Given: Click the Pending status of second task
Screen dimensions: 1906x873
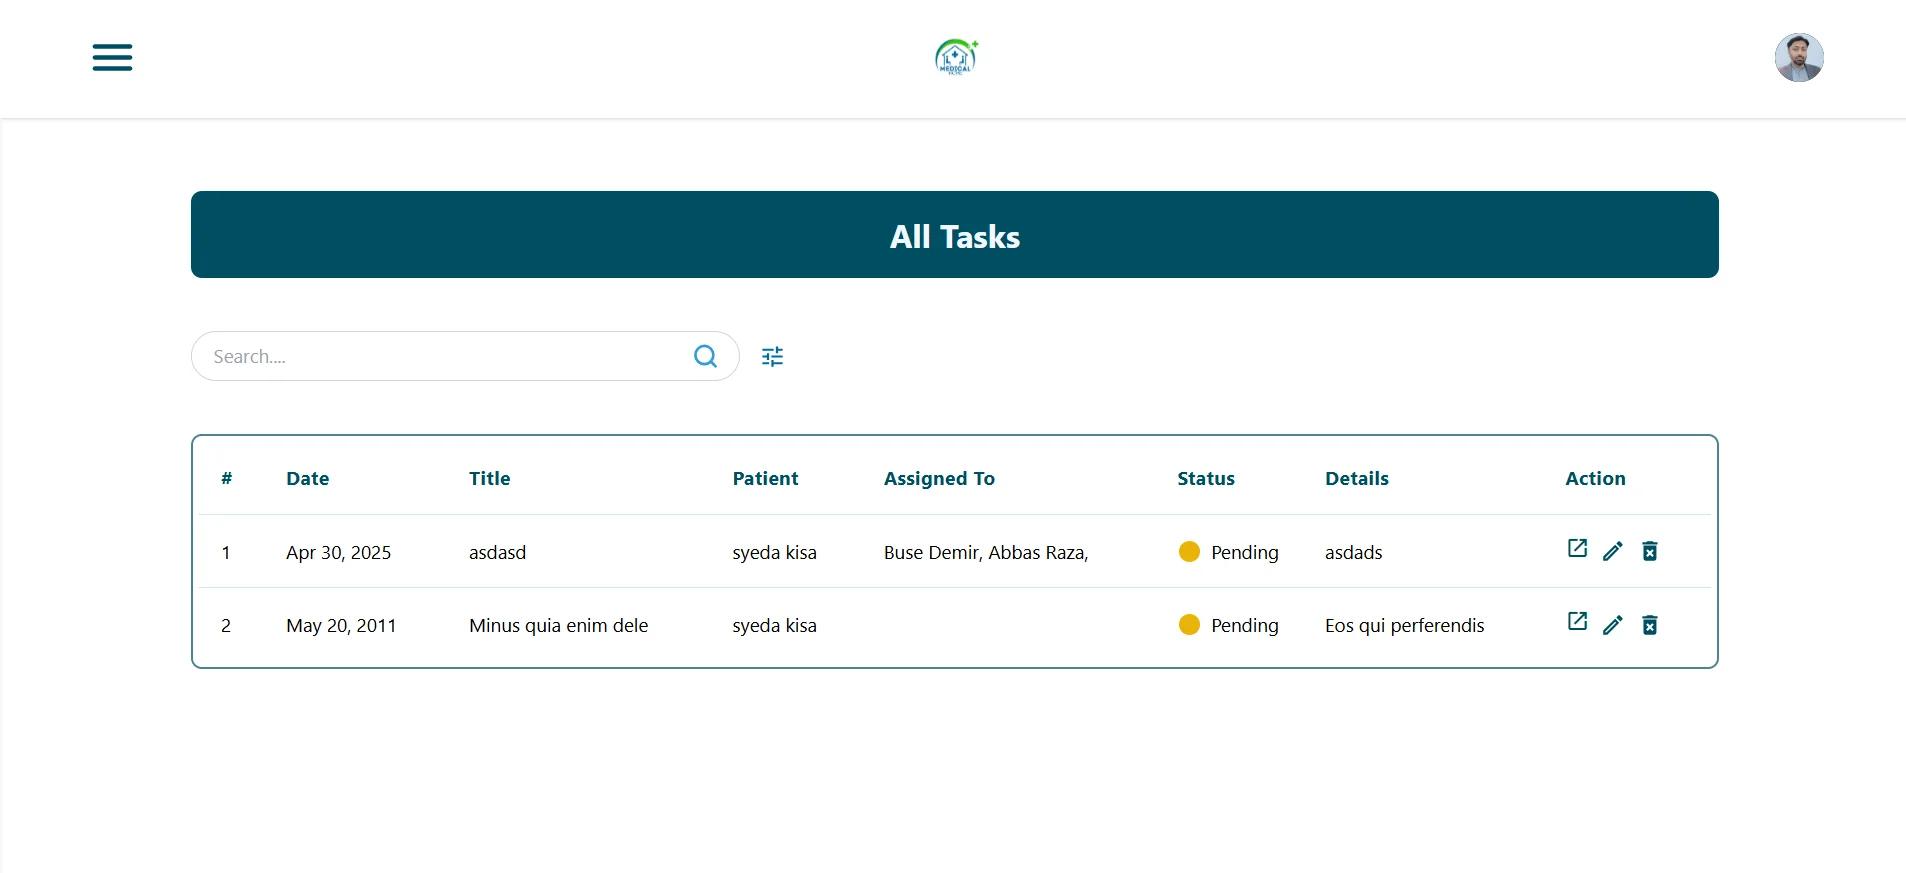Looking at the screenshot, I should pos(1243,625).
